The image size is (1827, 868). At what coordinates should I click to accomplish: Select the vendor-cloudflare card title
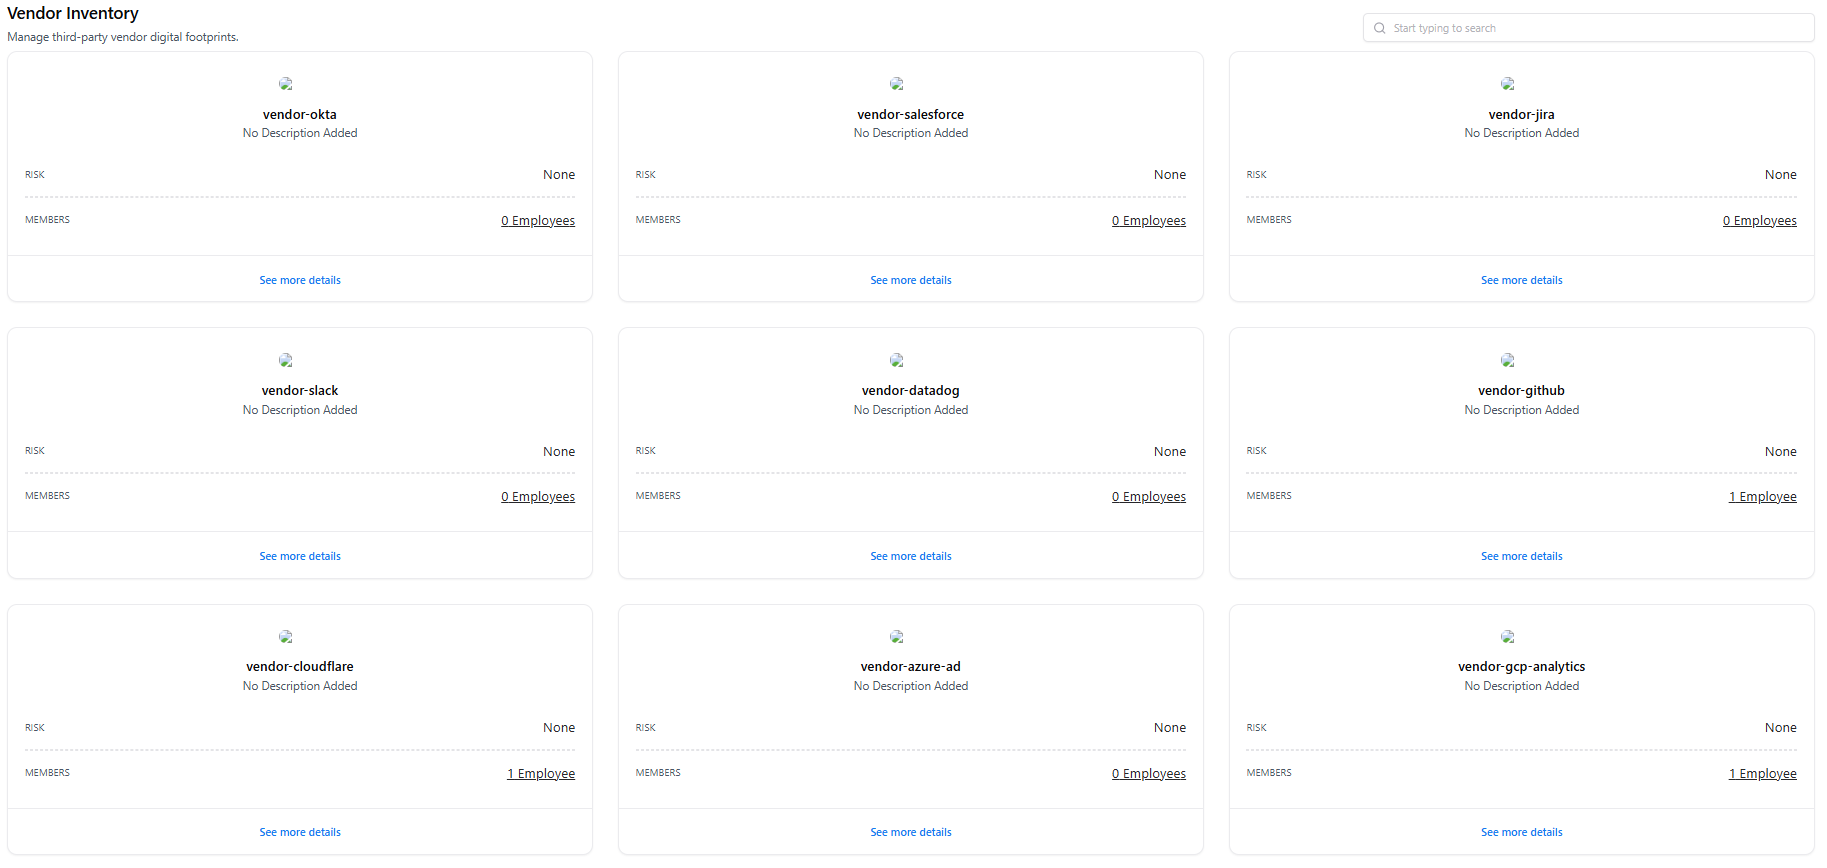pos(300,667)
